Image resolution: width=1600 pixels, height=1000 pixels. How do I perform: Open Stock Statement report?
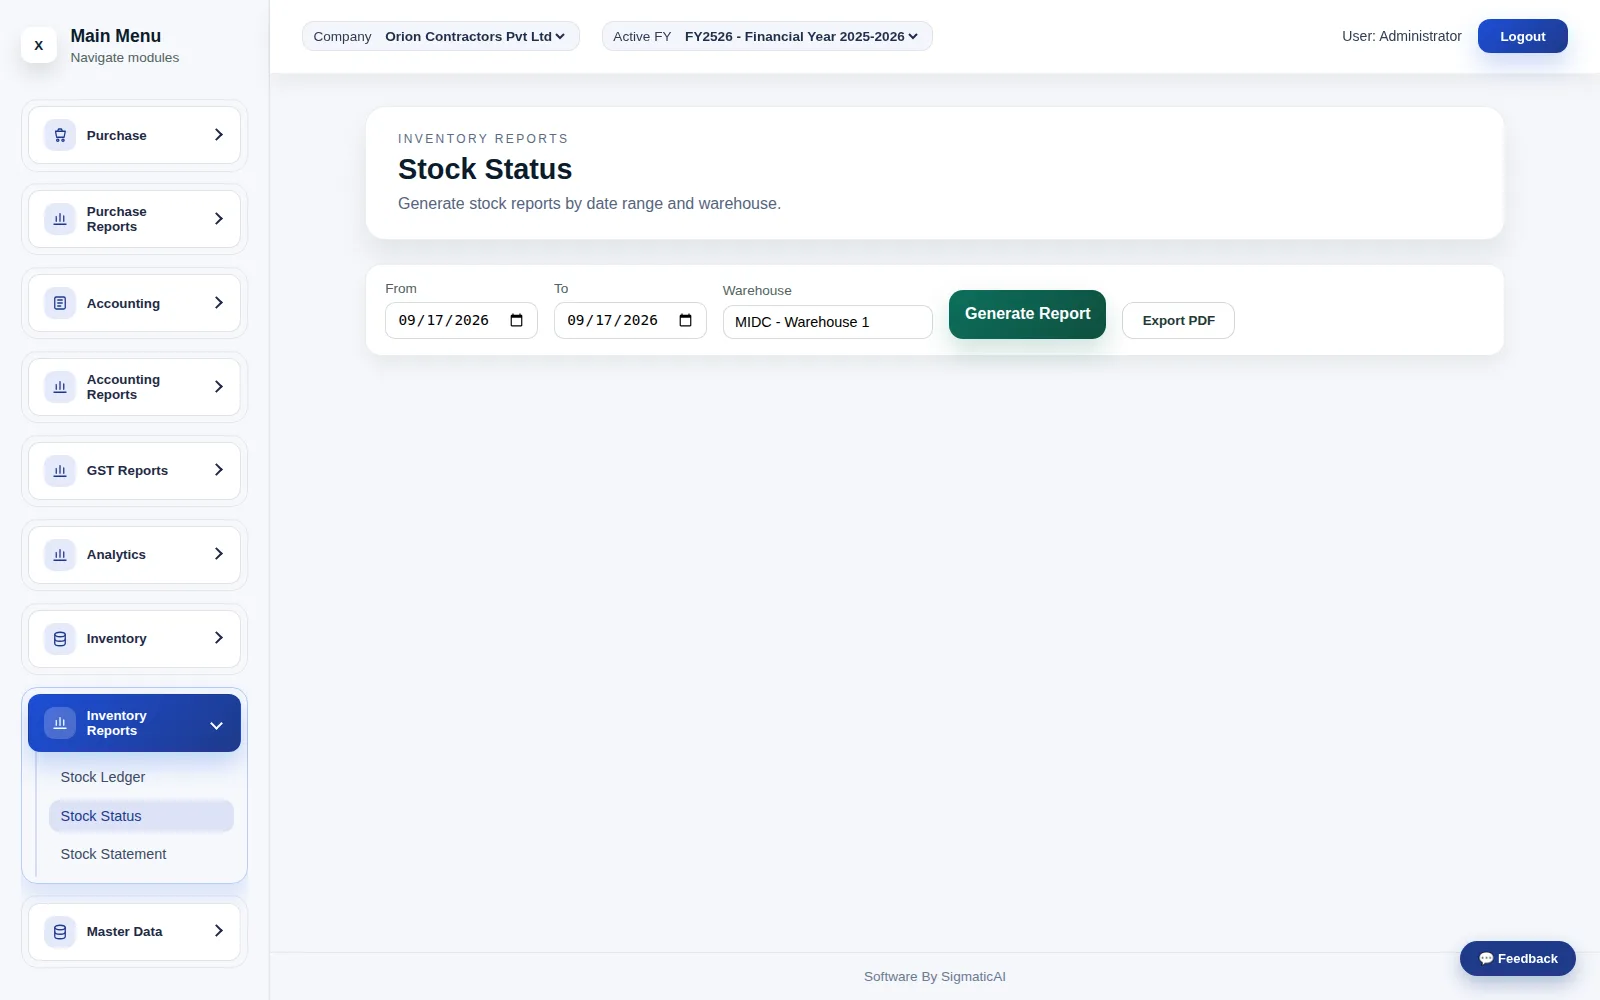pos(141,854)
